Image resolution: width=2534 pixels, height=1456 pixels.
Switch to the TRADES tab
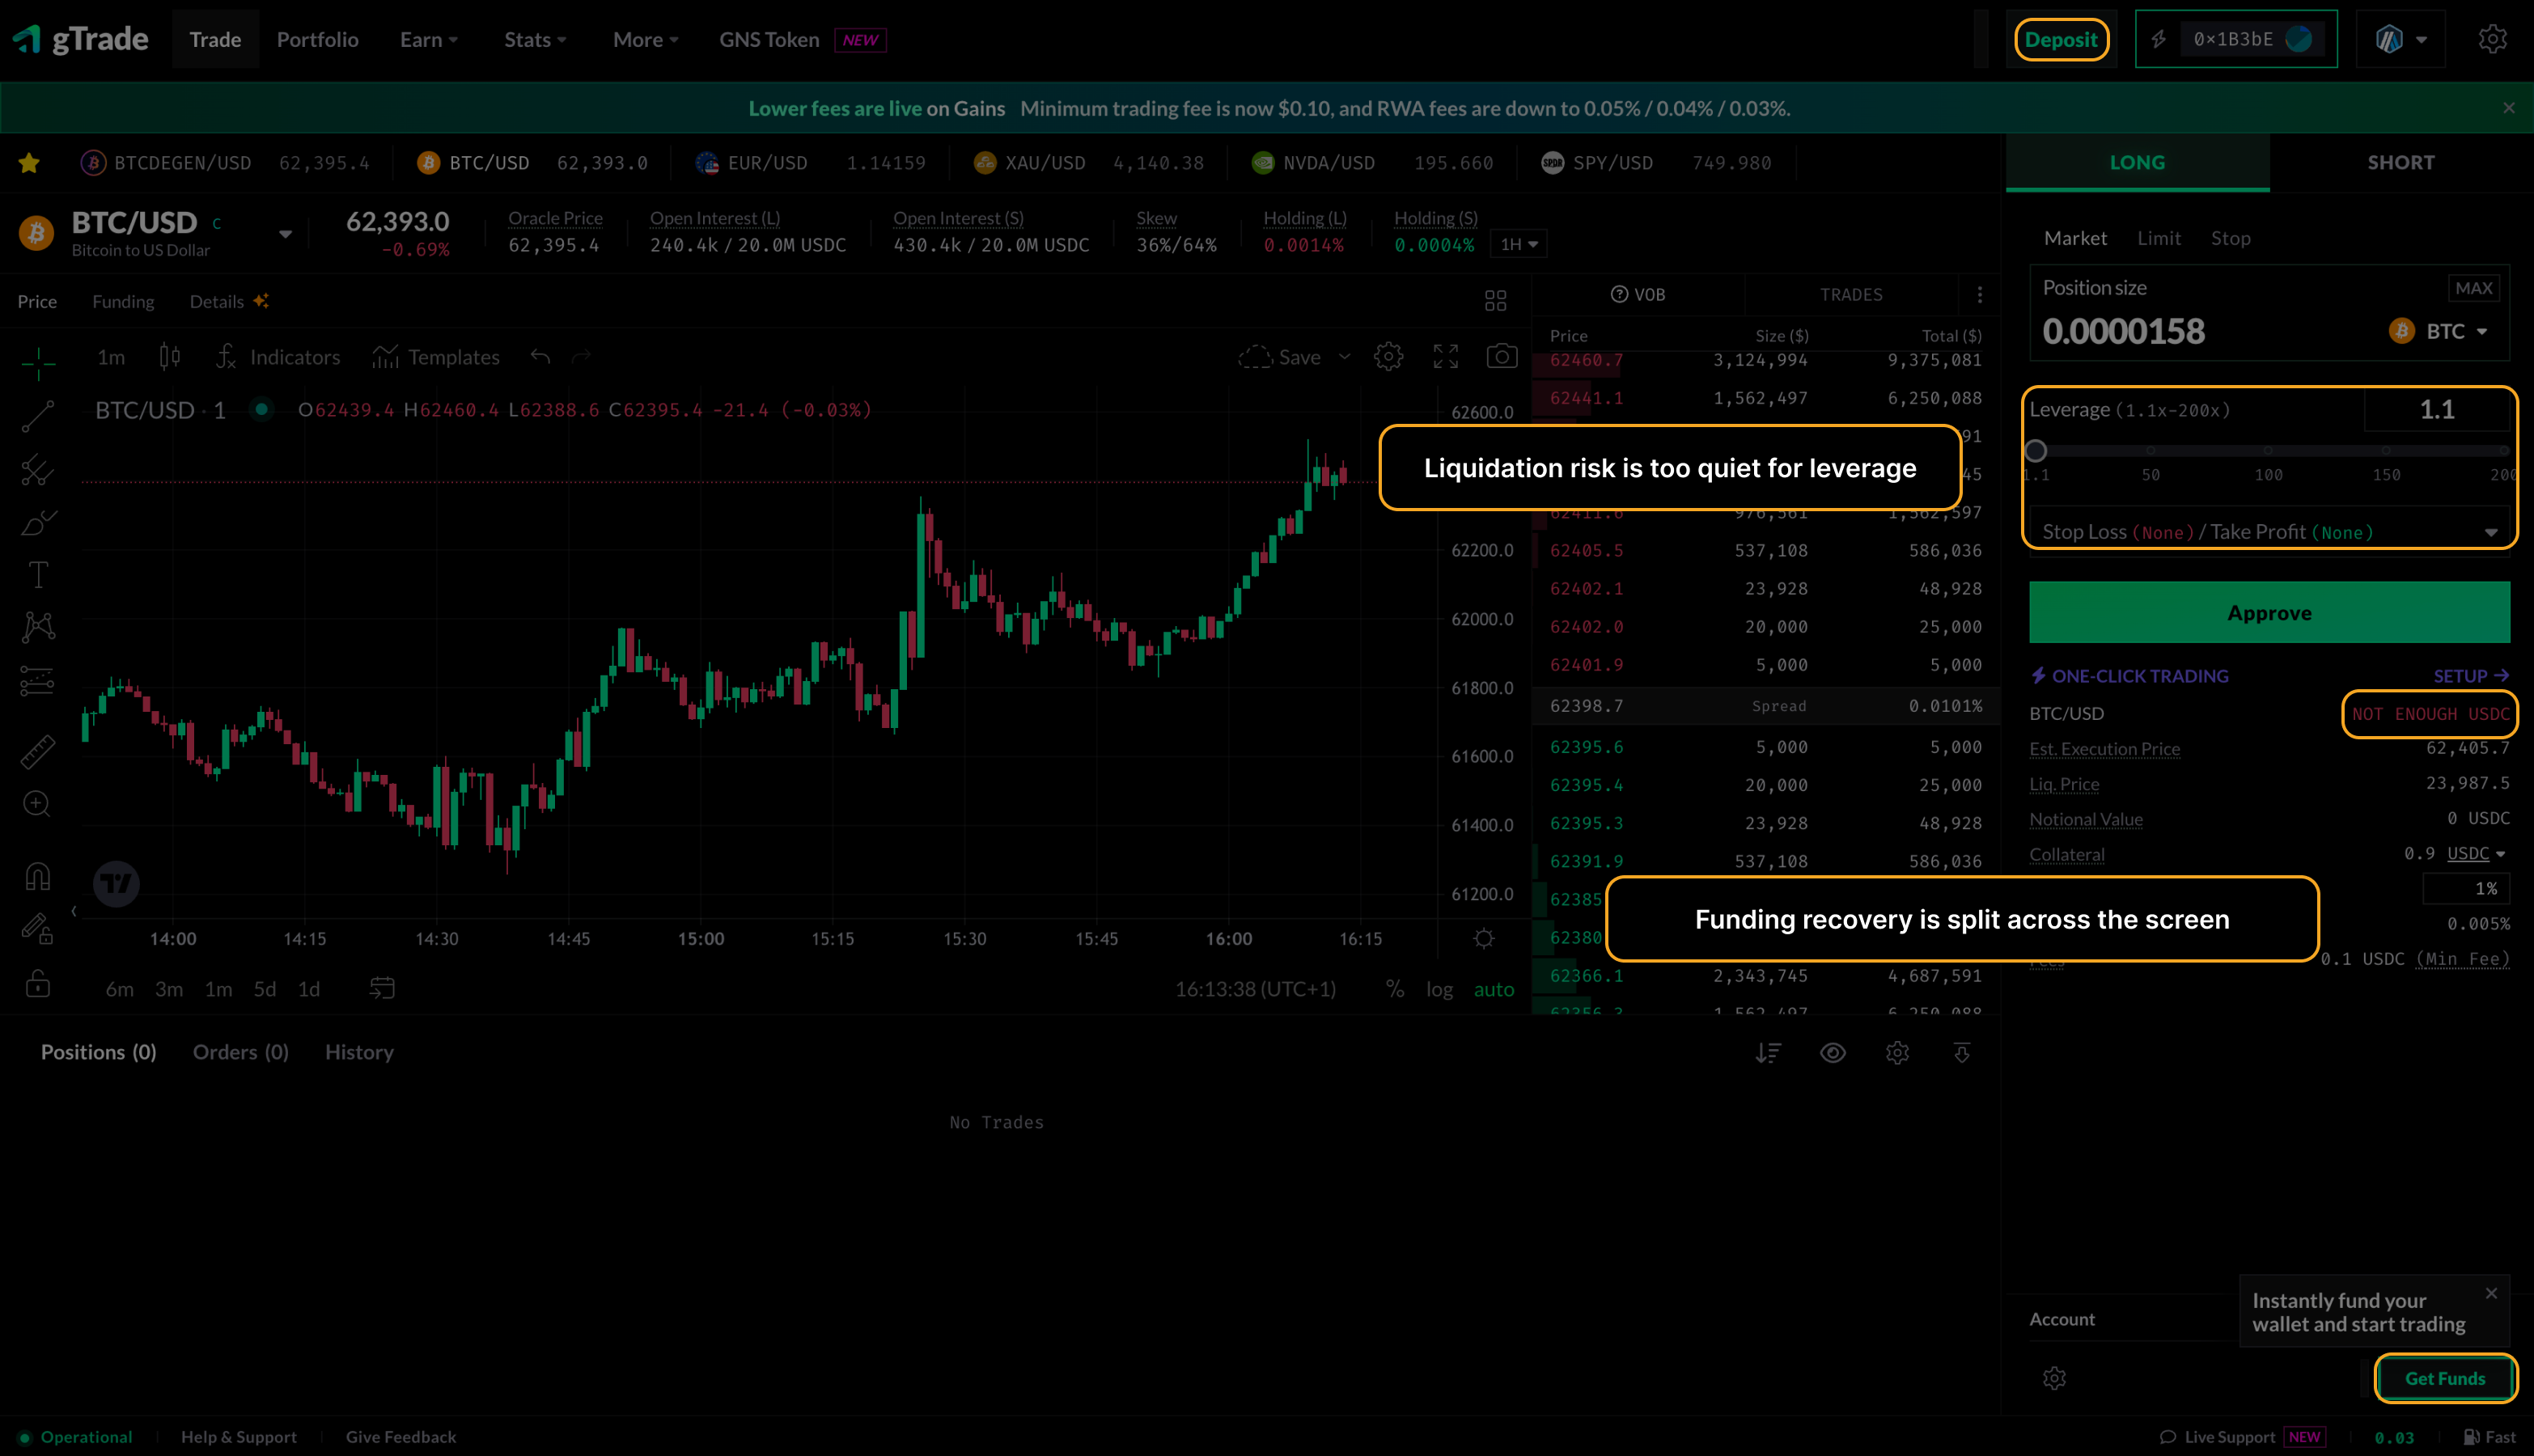point(1851,295)
